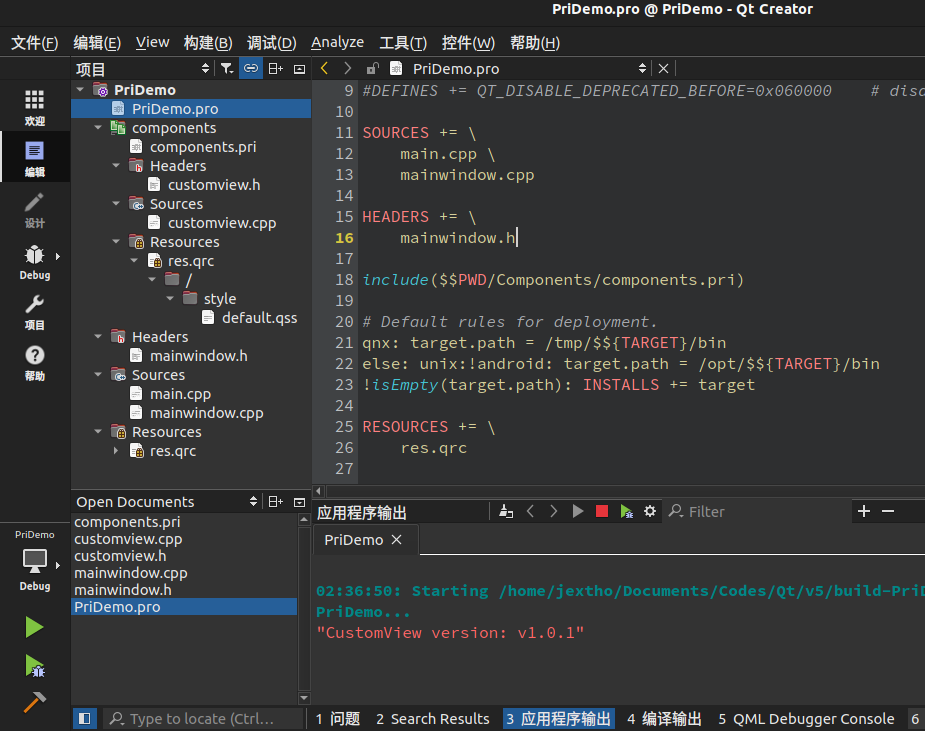This screenshot has height=731, width=925.
Task: Switch to the 编译输出 output tab
Action: pyautogui.click(x=663, y=718)
